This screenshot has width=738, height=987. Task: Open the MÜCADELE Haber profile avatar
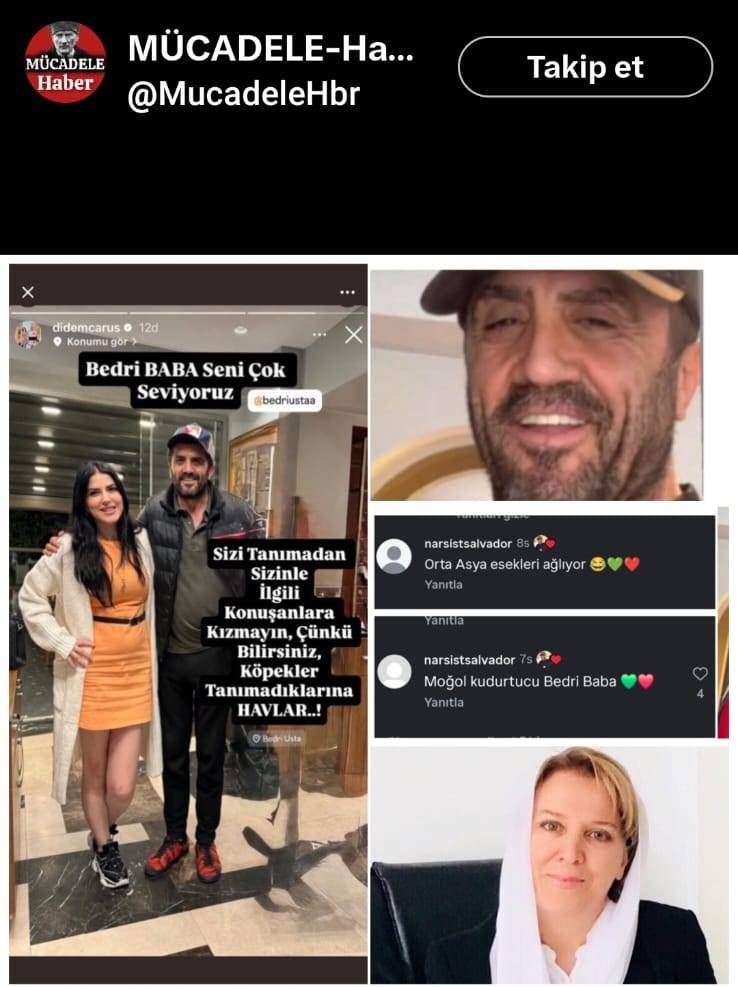65,62
